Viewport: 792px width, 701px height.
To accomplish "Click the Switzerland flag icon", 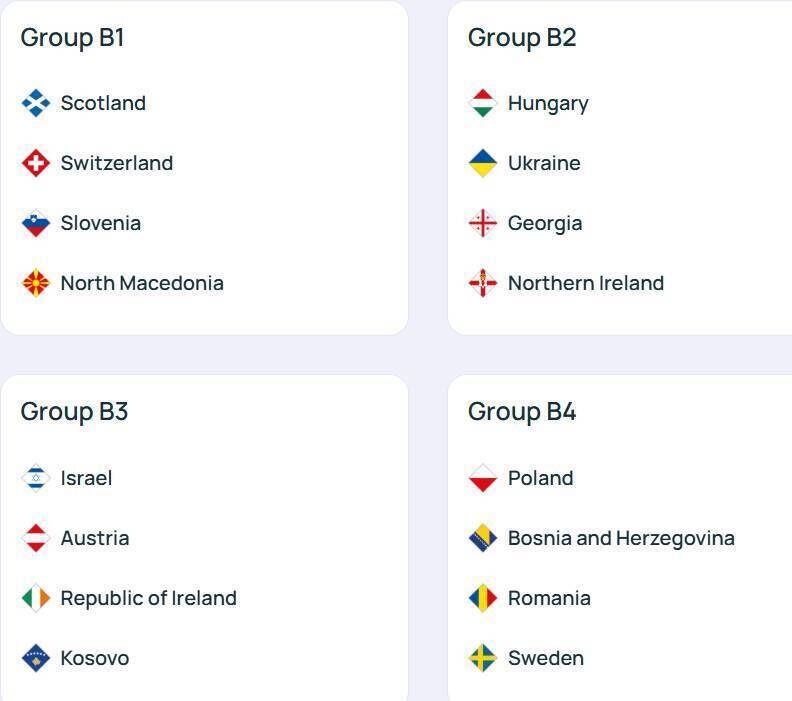I will click(36, 163).
